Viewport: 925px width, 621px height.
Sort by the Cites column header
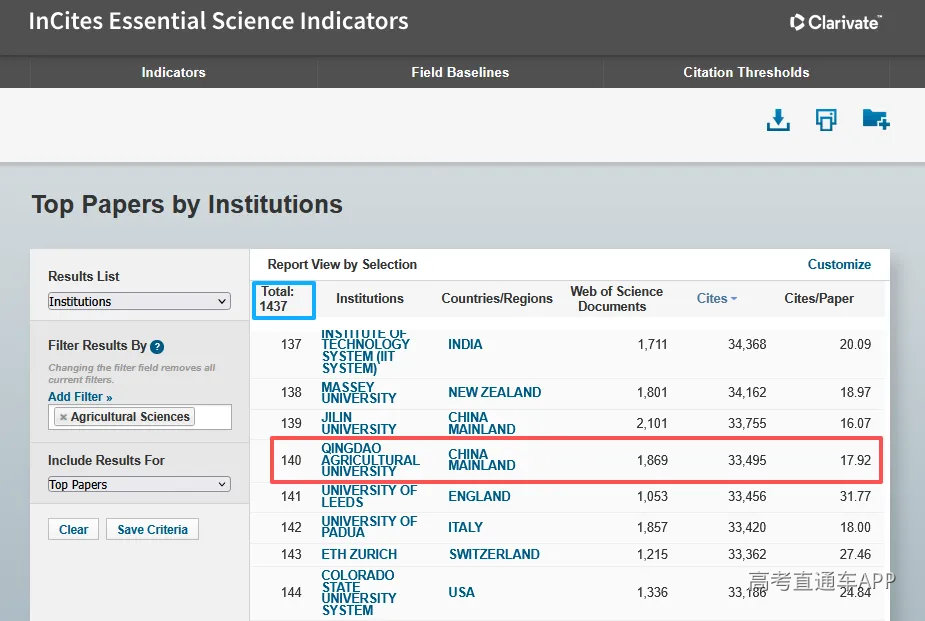coord(717,298)
